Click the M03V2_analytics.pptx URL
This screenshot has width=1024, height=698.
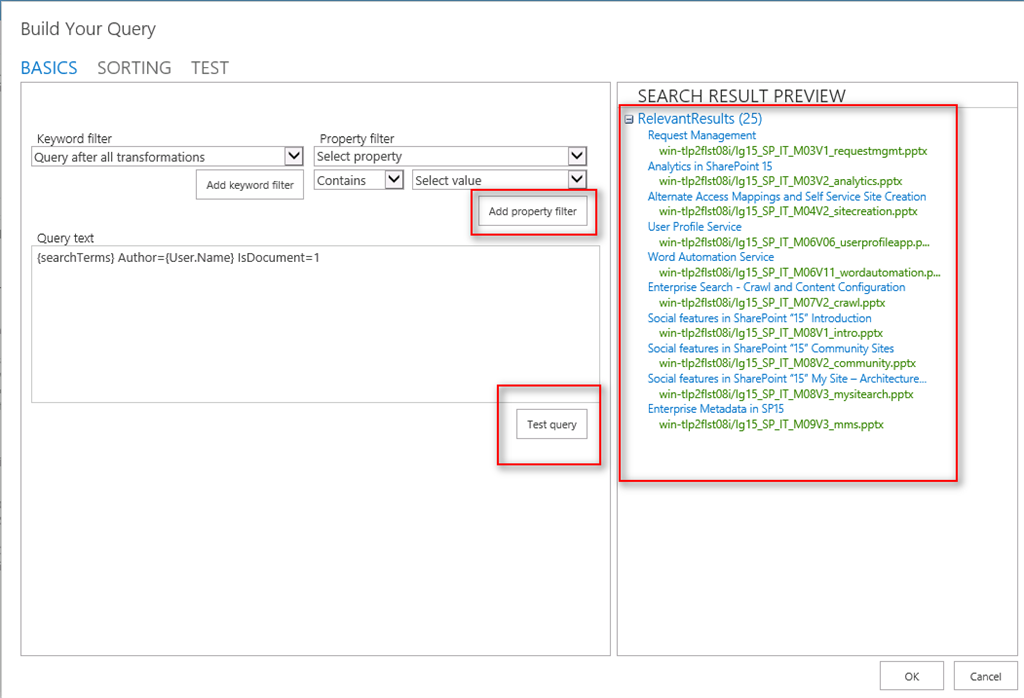(x=780, y=181)
